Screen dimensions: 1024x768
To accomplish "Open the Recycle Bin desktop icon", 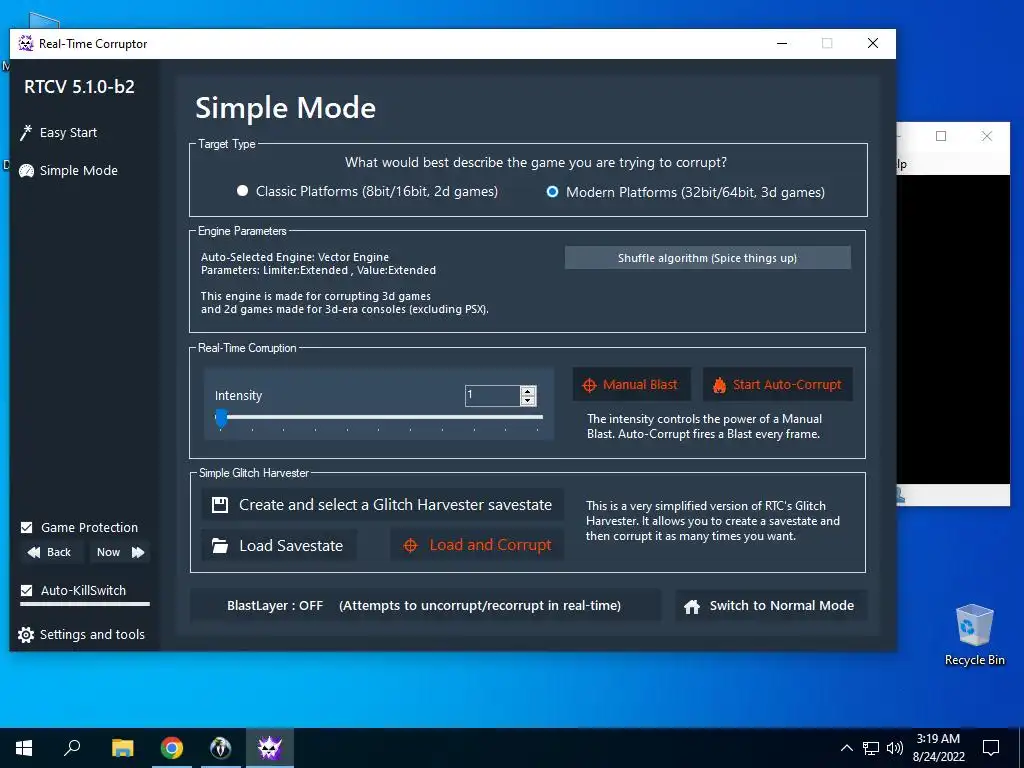I will tap(974, 634).
